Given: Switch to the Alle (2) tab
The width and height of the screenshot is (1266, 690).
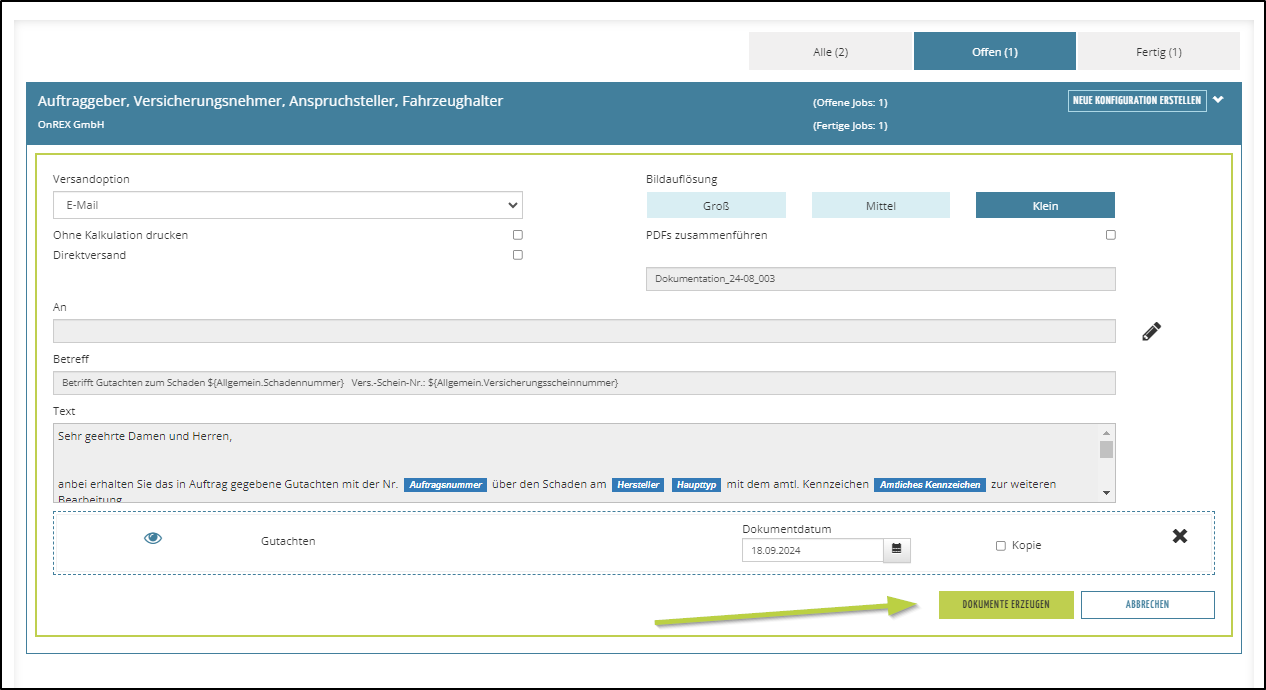Looking at the screenshot, I should click(830, 51).
